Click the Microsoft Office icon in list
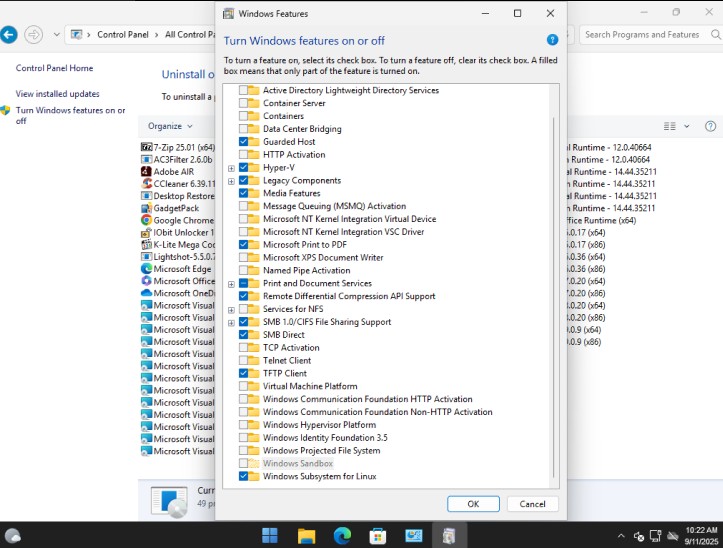Viewport: 723px width, 548px height. pyautogui.click(x=146, y=281)
